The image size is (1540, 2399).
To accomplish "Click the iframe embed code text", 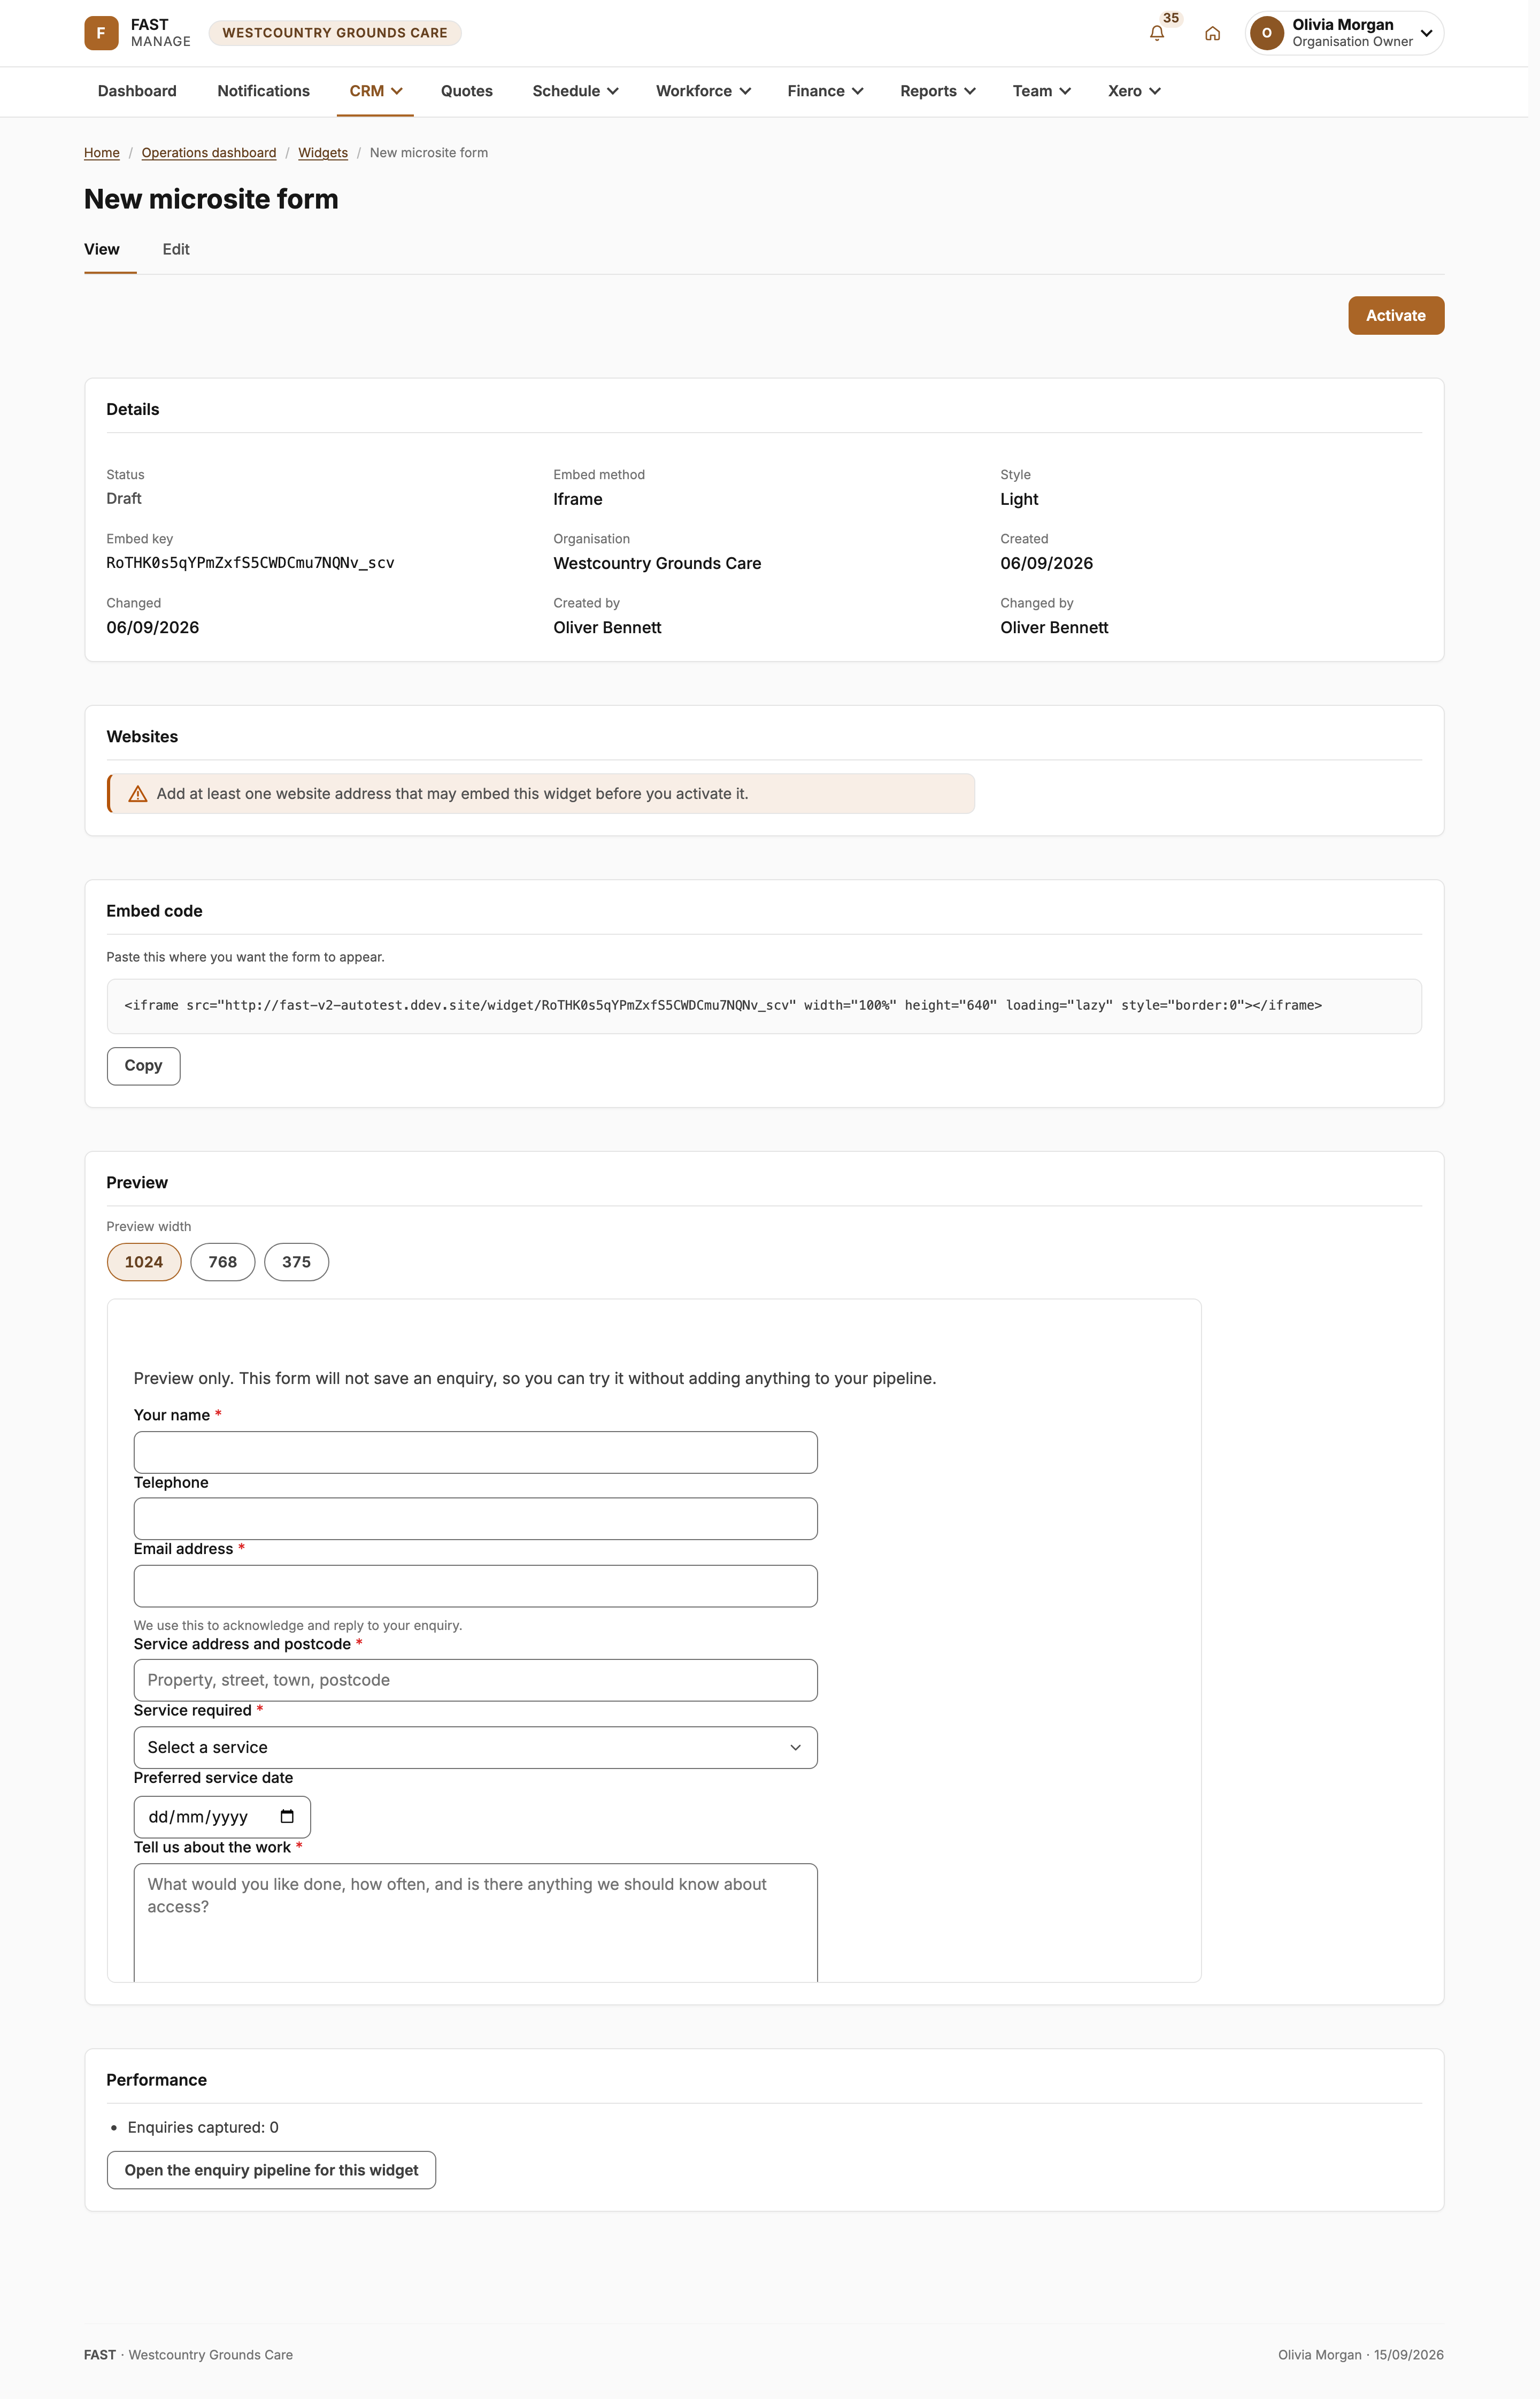I will (x=723, y=1005).
